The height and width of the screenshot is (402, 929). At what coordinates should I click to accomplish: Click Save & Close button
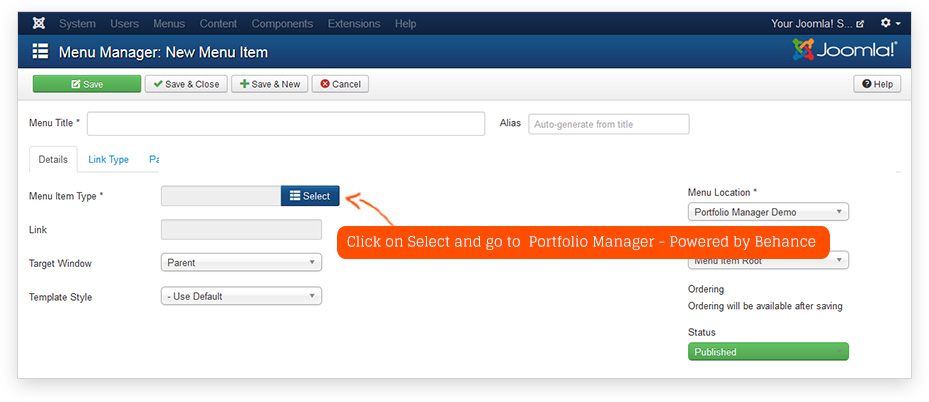(x=186, y=84)
